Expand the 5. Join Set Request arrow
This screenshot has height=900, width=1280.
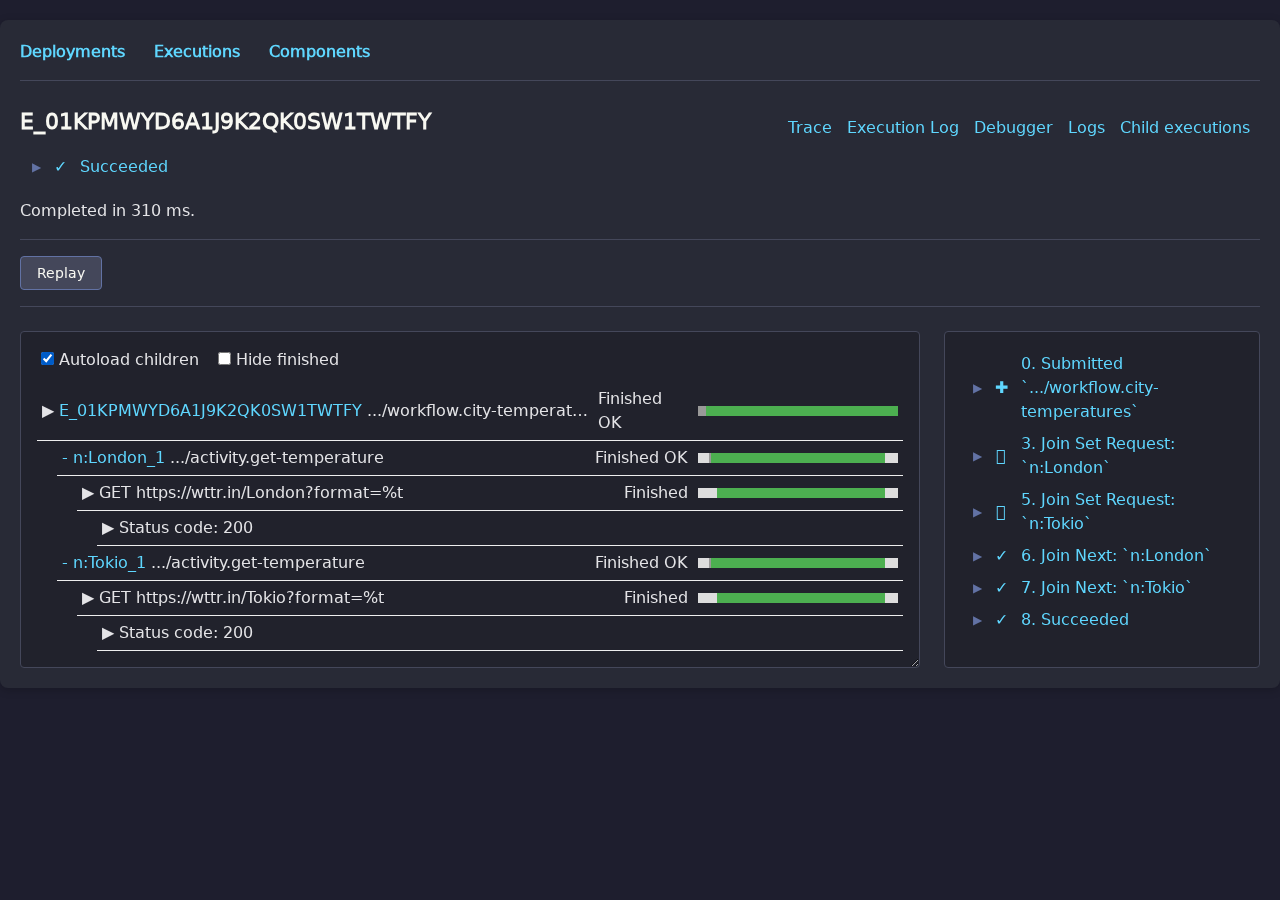click(x=978, y=512)
